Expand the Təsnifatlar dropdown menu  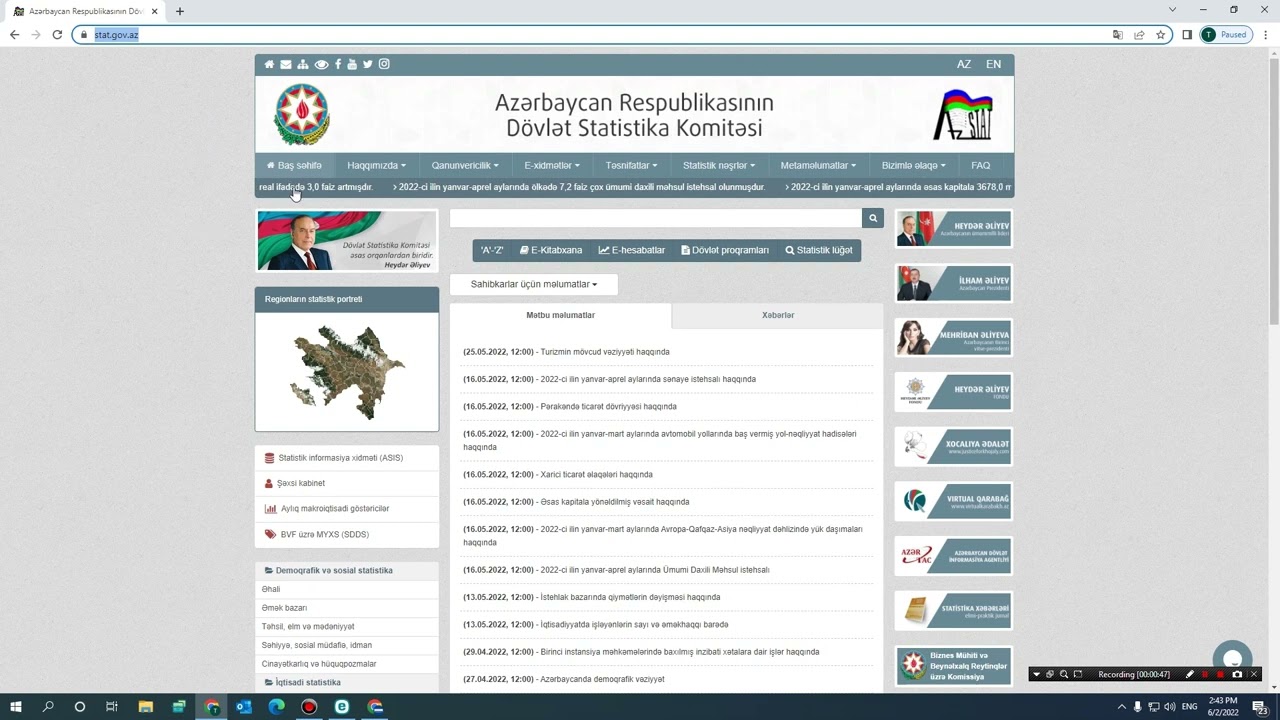pyautogui.click(x=631, y=165)
